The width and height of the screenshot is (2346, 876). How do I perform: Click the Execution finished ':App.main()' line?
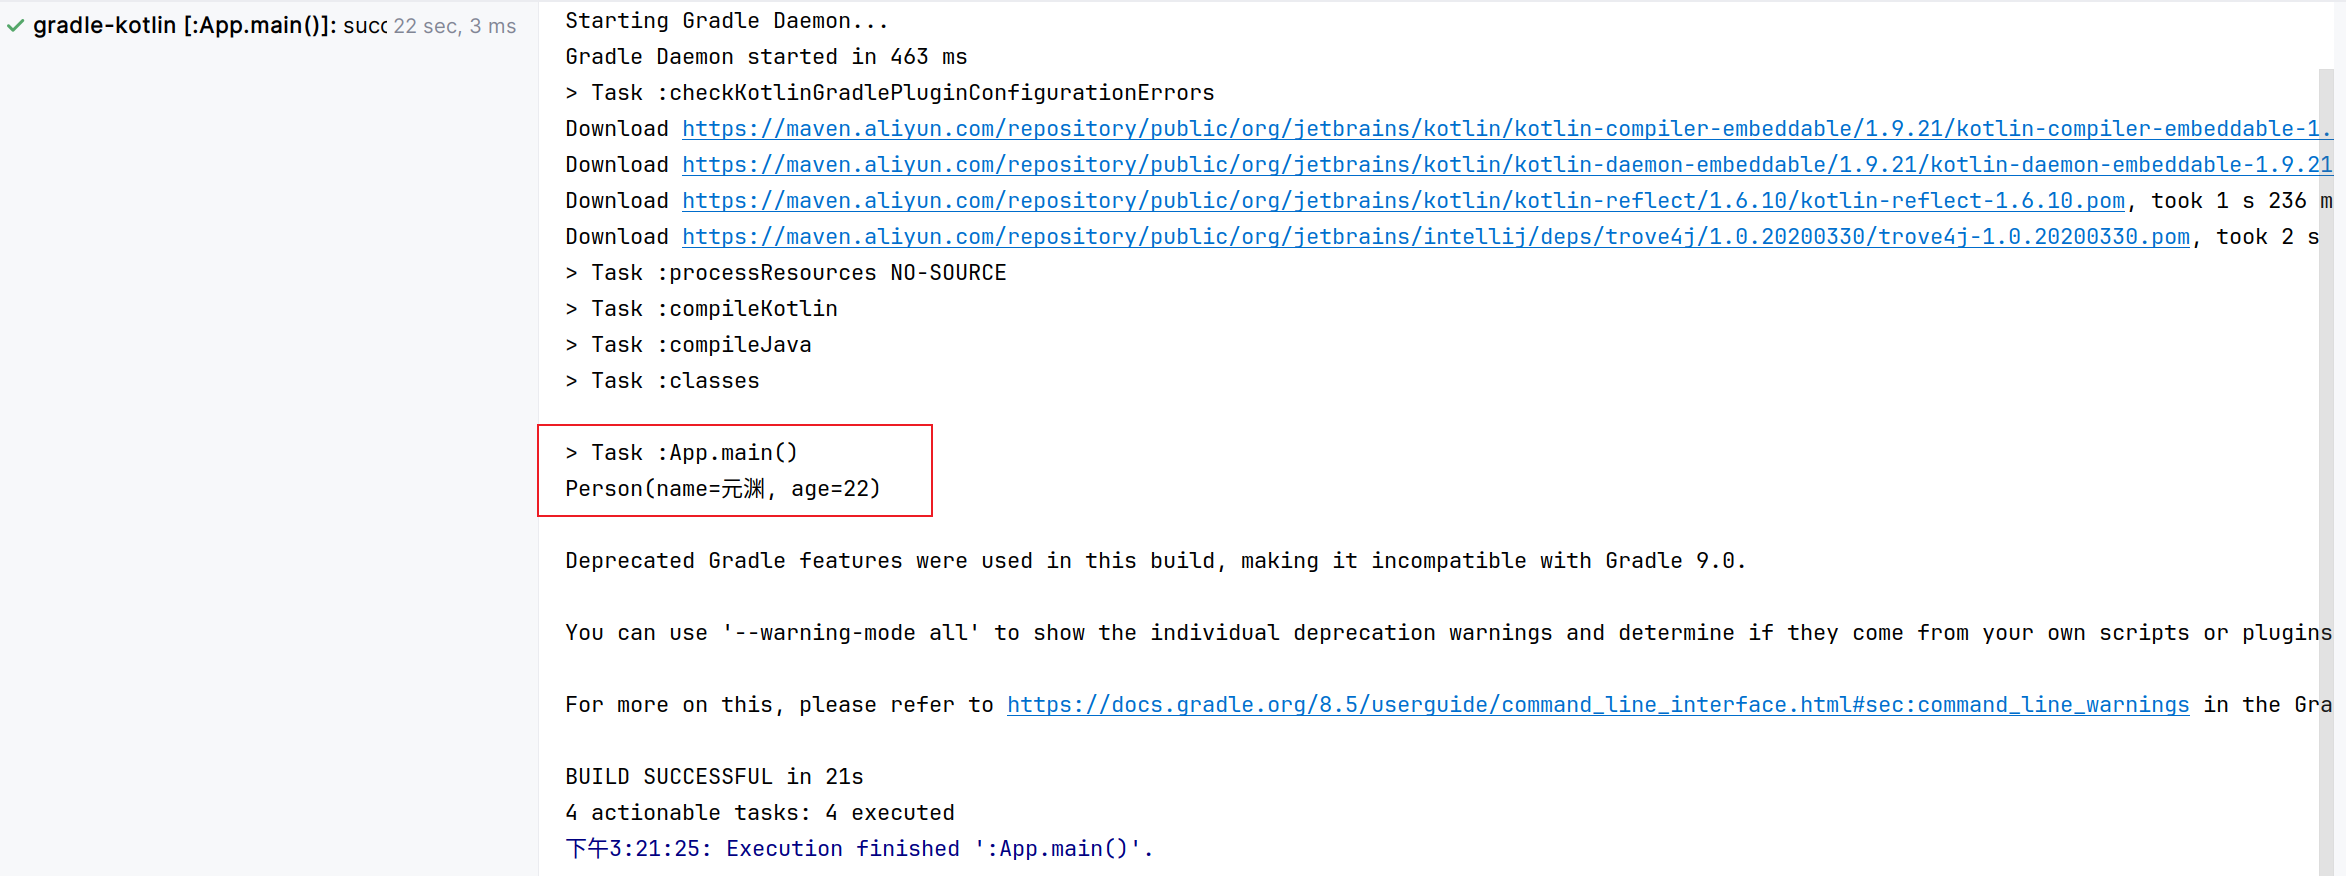click(x=859, y=849)
